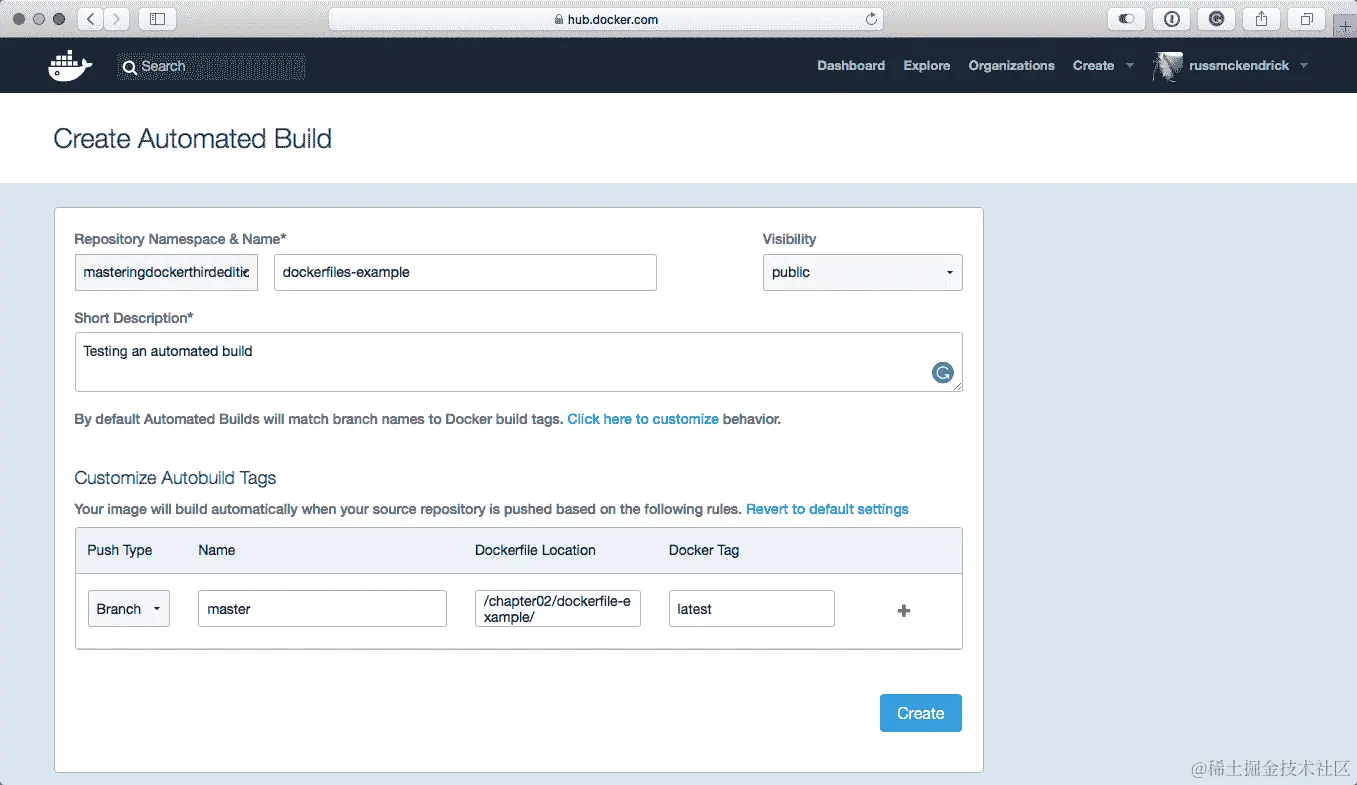Image resolution: width=1357 pixels, height=785 pixels.
Task: Click the 'Visibility' label
Action: [x=789, y=239]
